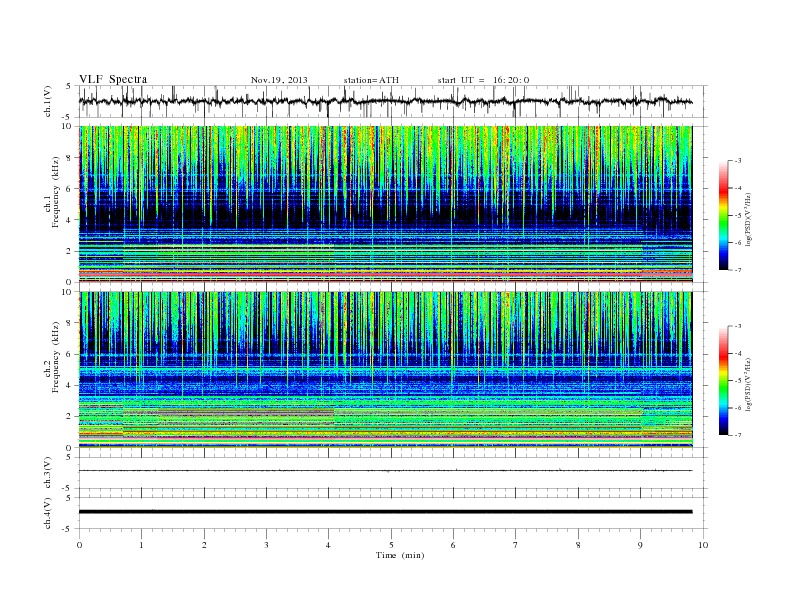Click the ch.2 spectrogram panel
Viewport: 792px width, 612px height.
[x=386, y=369]
